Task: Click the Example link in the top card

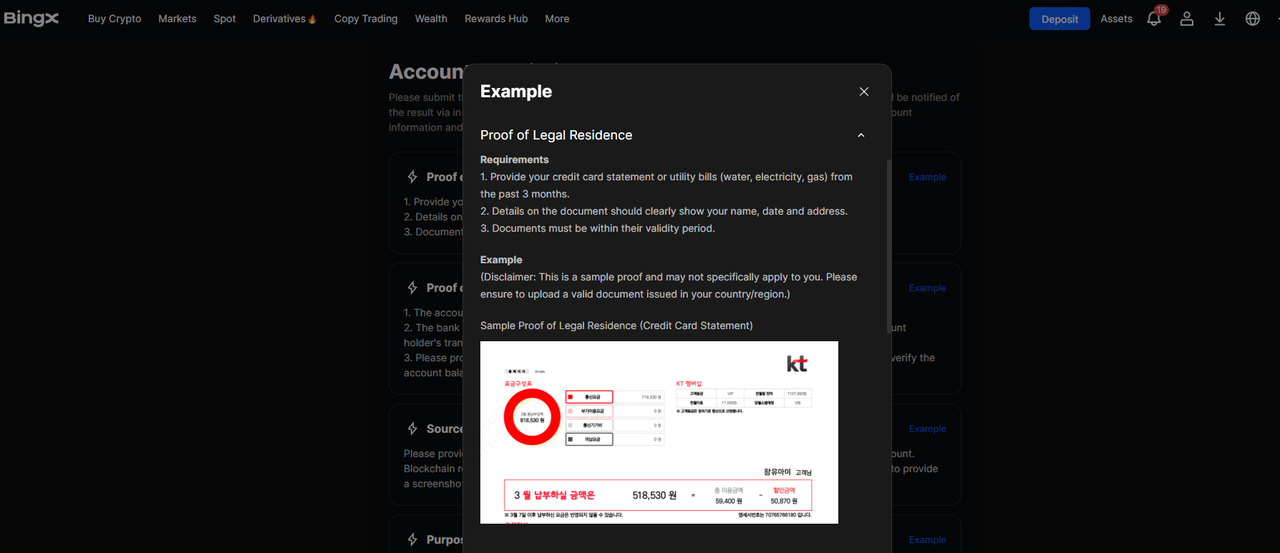Action: tap(927, 177)
